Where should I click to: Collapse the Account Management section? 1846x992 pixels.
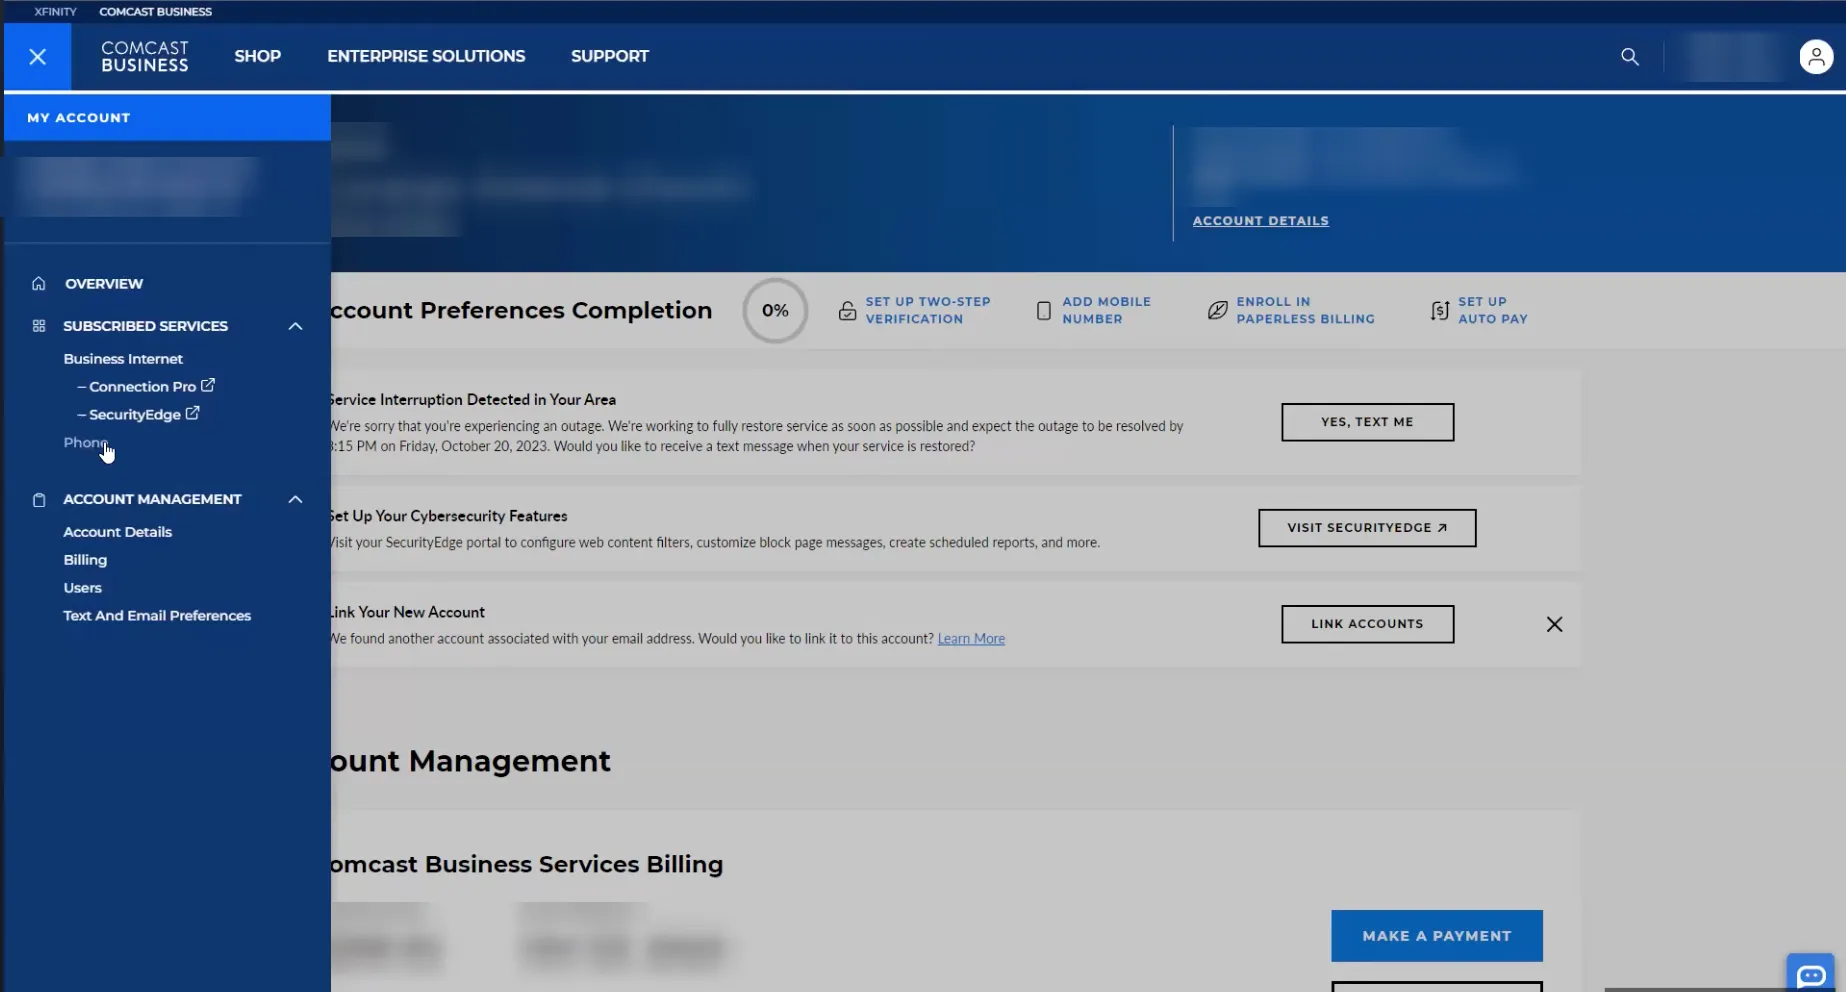295,499
